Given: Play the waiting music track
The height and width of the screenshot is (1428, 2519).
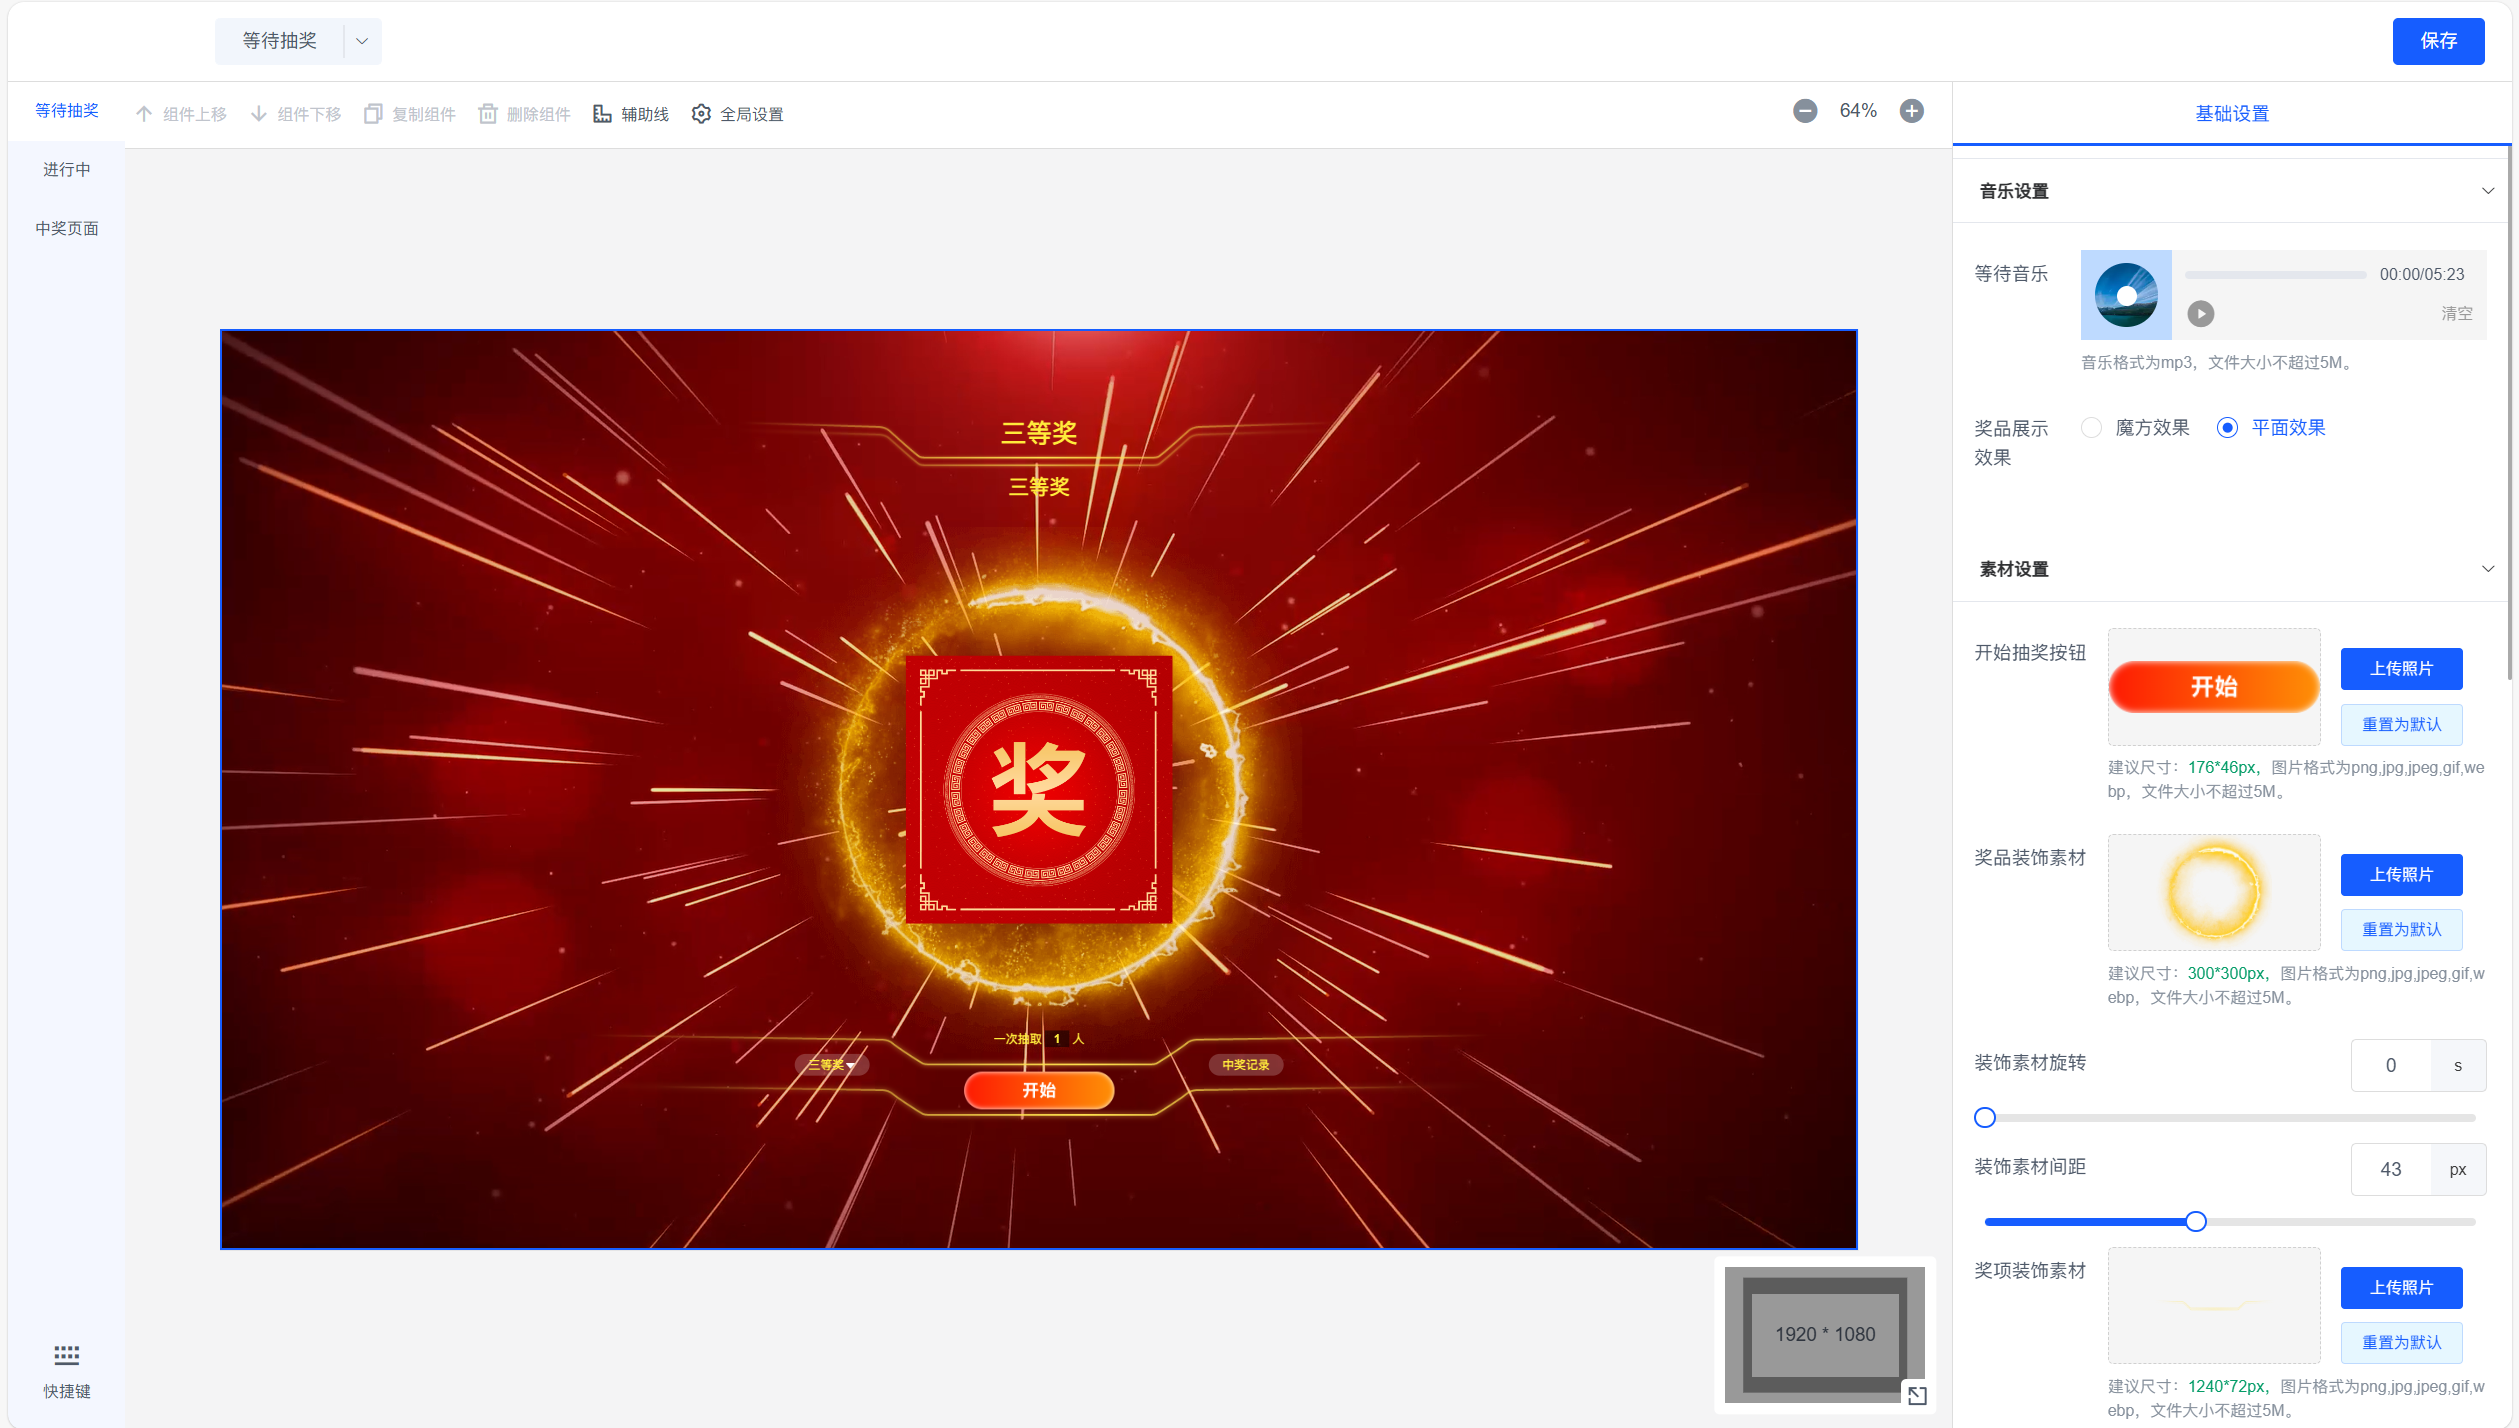Looking at the screenshot, I should click(2200, 314).
